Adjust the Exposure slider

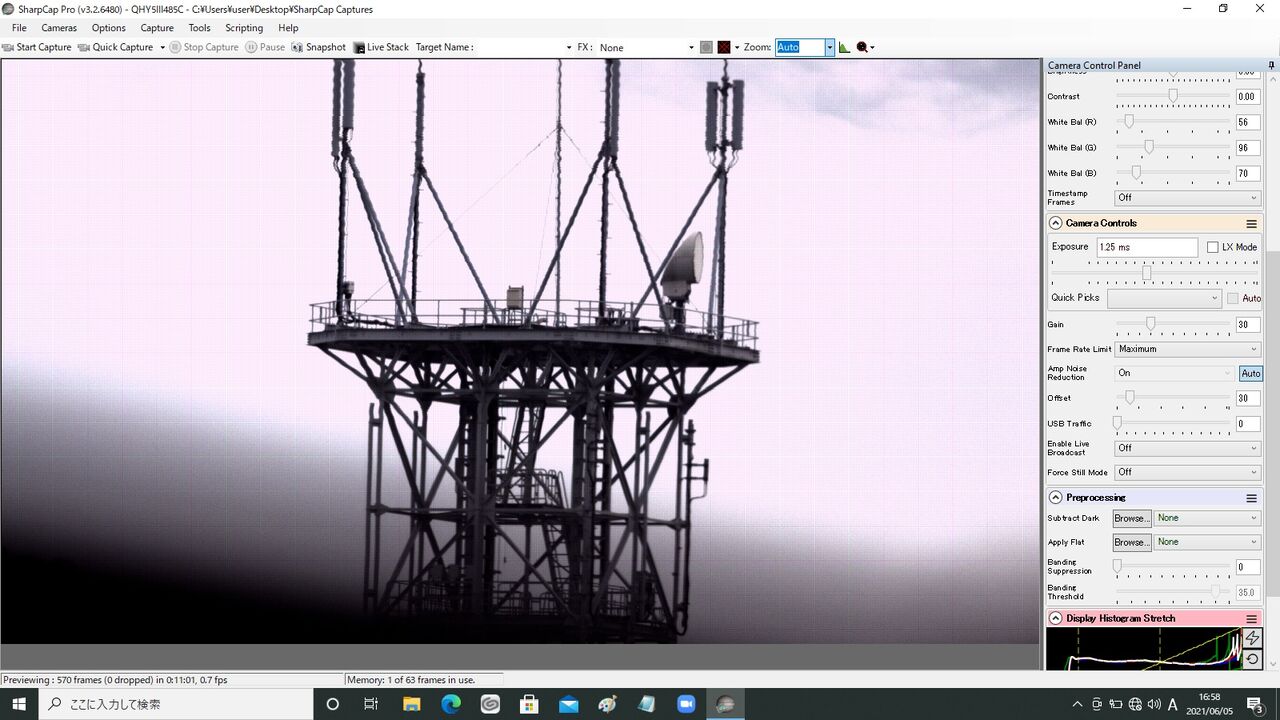click(1154, 273)
